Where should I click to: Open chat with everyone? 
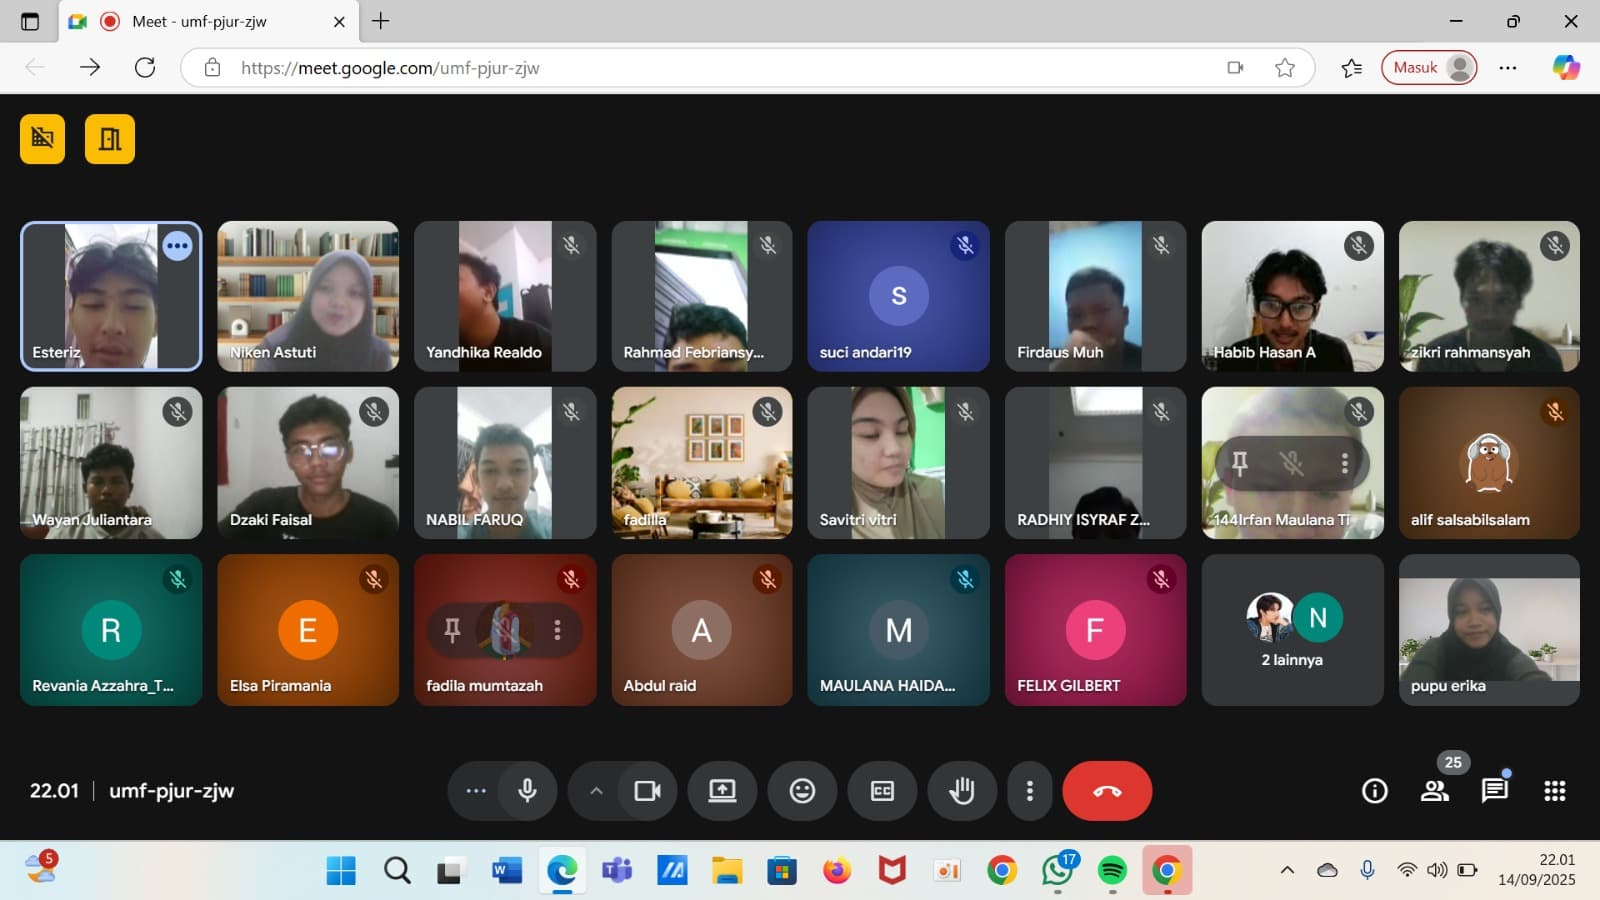pyautogui.click(x=1495, y=791)
